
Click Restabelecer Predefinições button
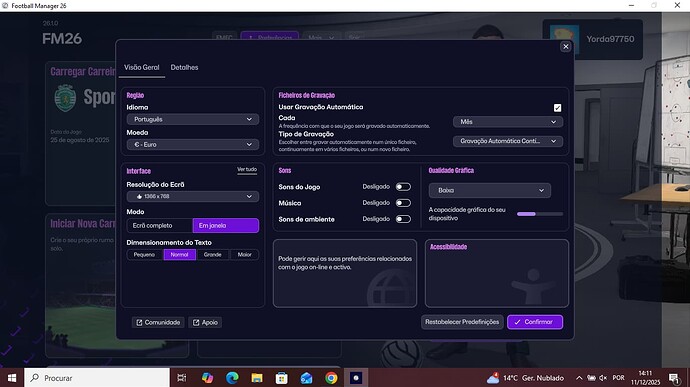point(462,322)
